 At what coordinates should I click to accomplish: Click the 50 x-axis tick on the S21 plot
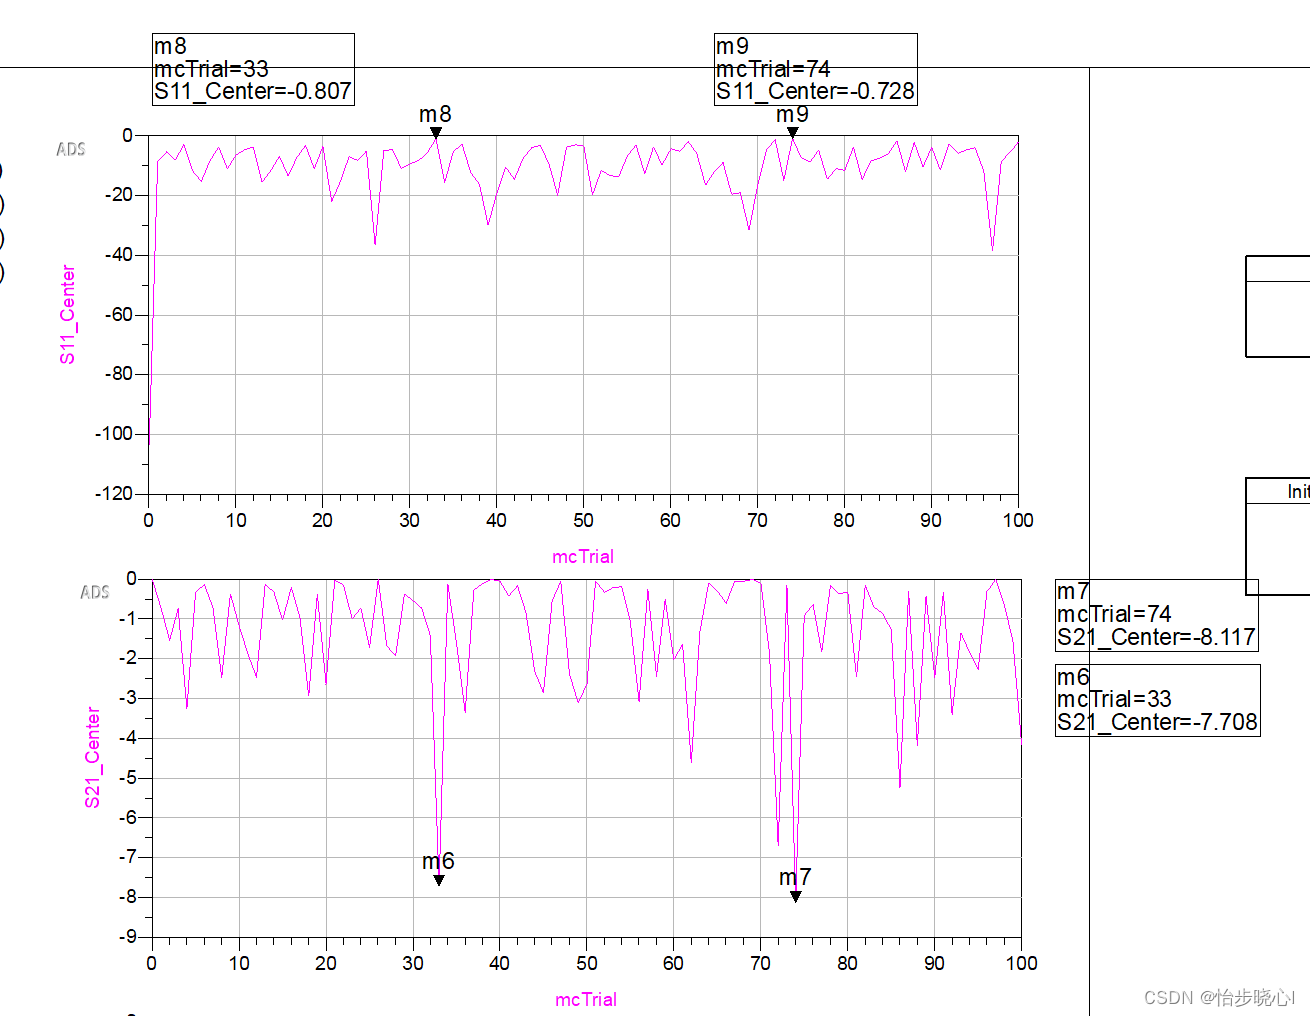(586, 963)
